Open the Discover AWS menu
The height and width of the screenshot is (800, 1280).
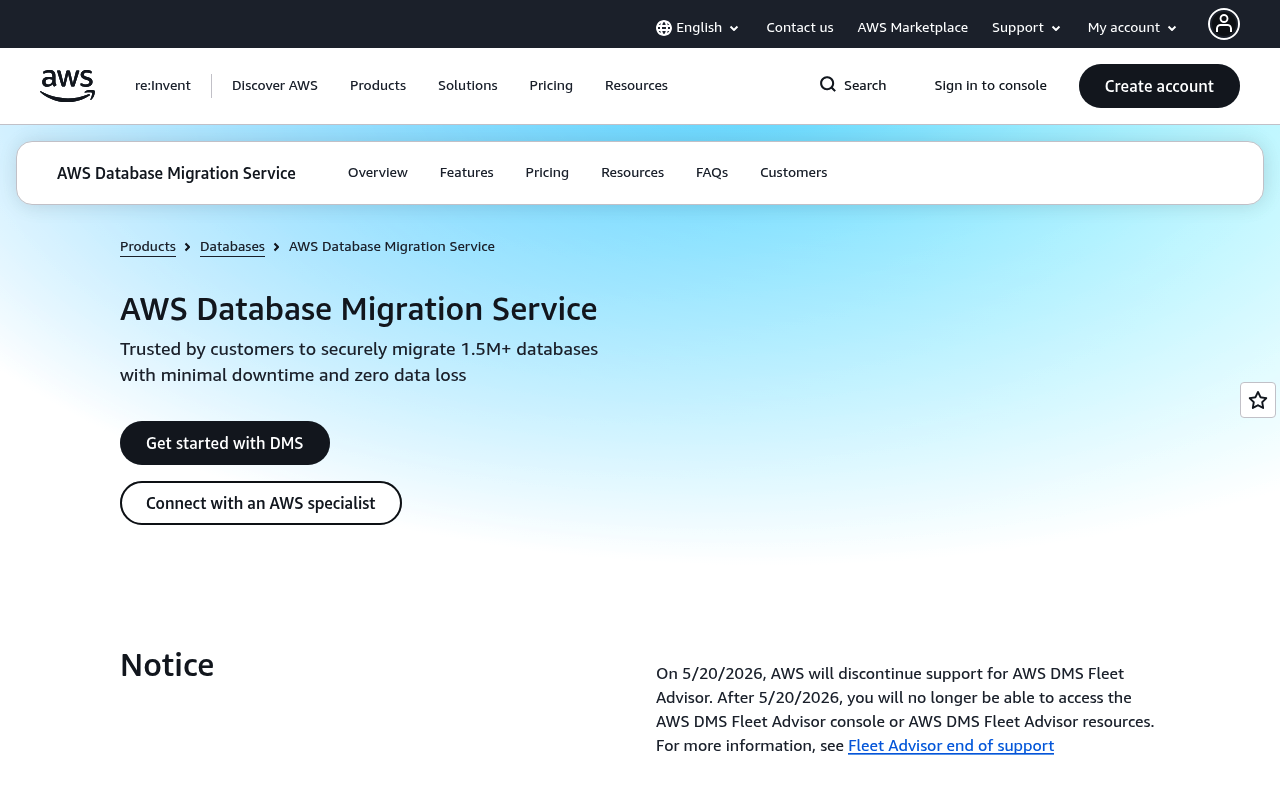pos(275,86)
